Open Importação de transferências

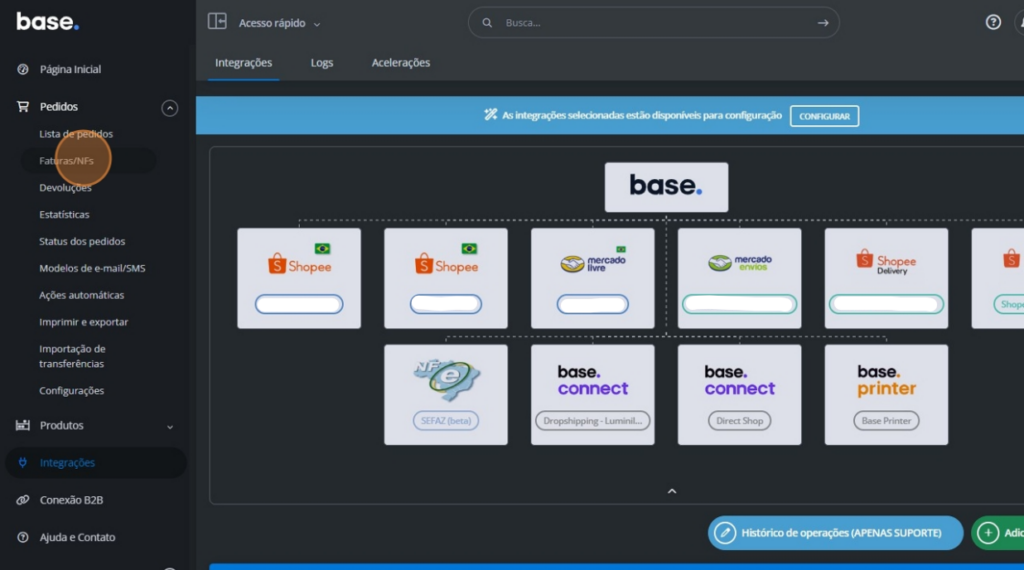72,356
